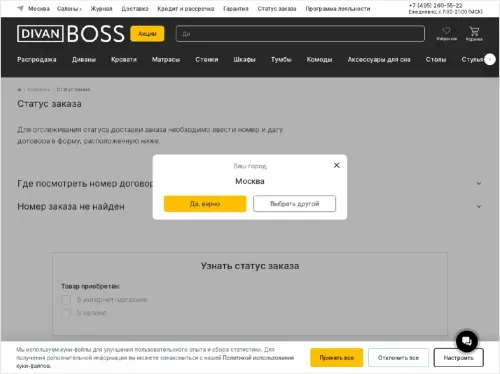The width and height of the screenshot is (500, 374).
Task: Check the В салоне checkbox
Action: click(66, 313)
